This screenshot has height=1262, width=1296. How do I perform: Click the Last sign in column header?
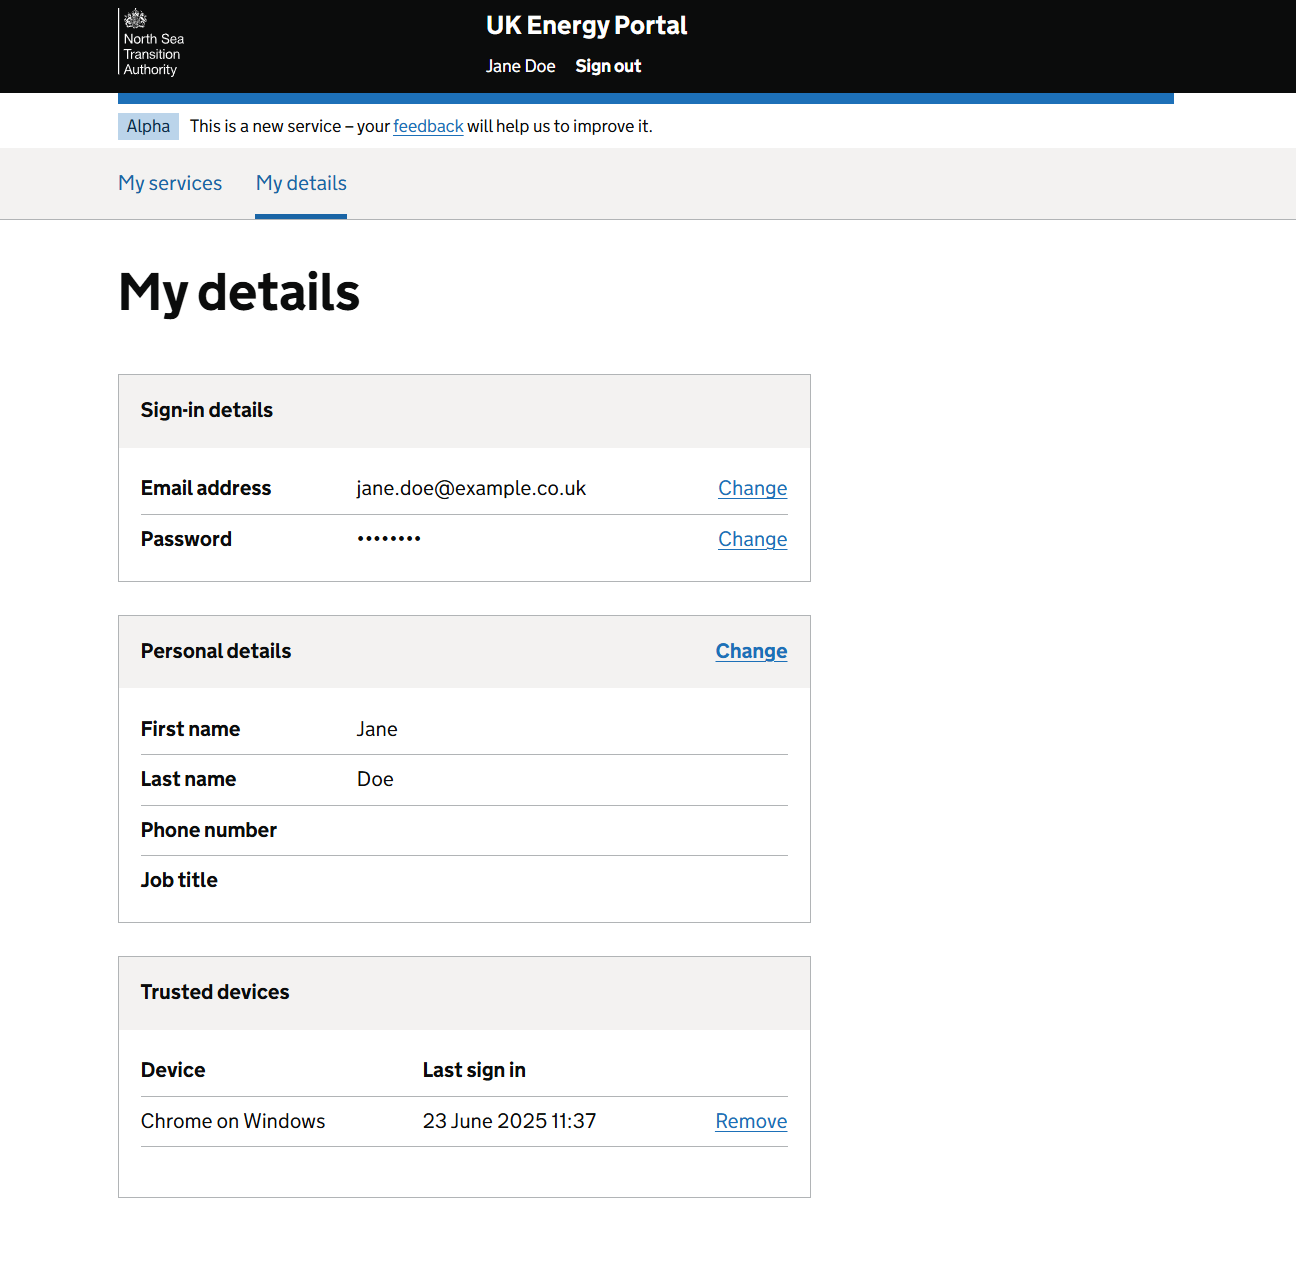[474, 1070]
